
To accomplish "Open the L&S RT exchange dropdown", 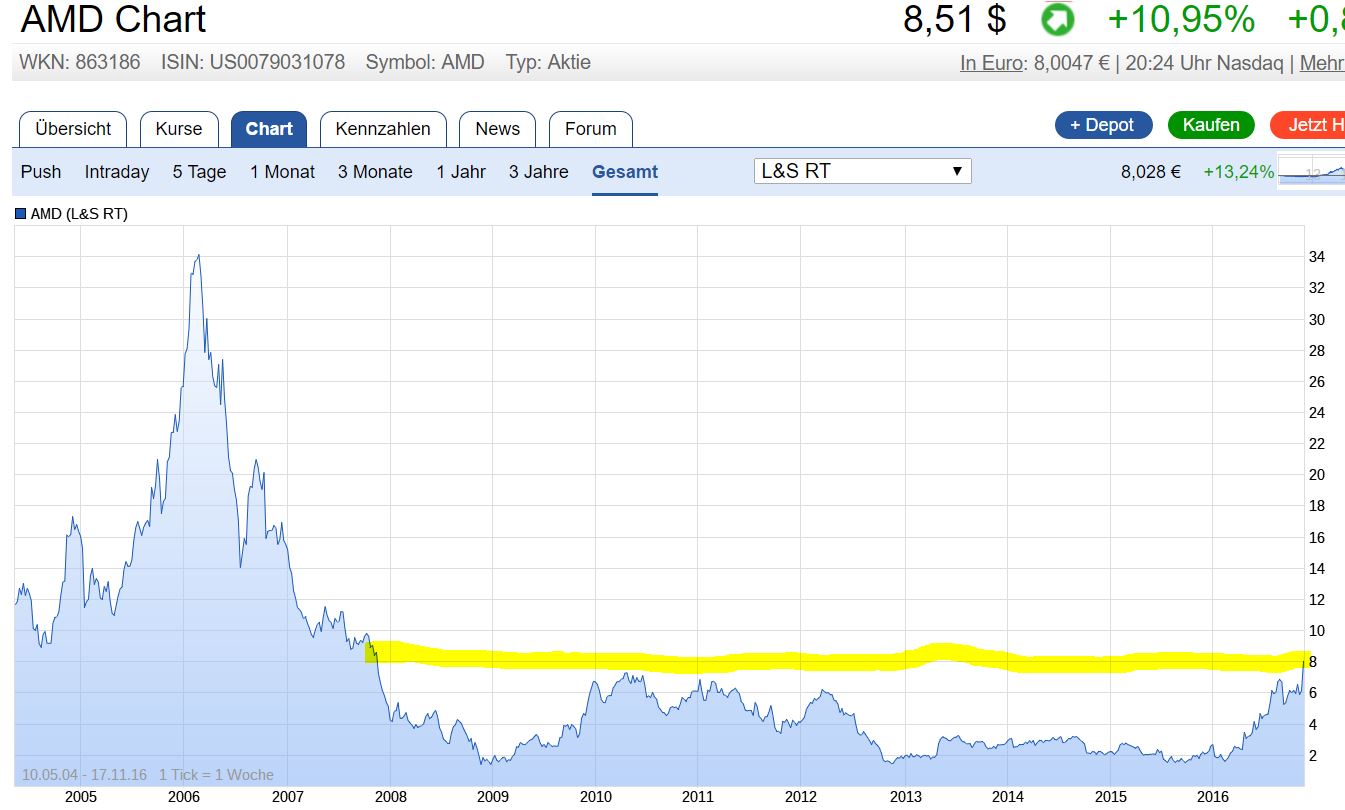I will coord(862,171).
